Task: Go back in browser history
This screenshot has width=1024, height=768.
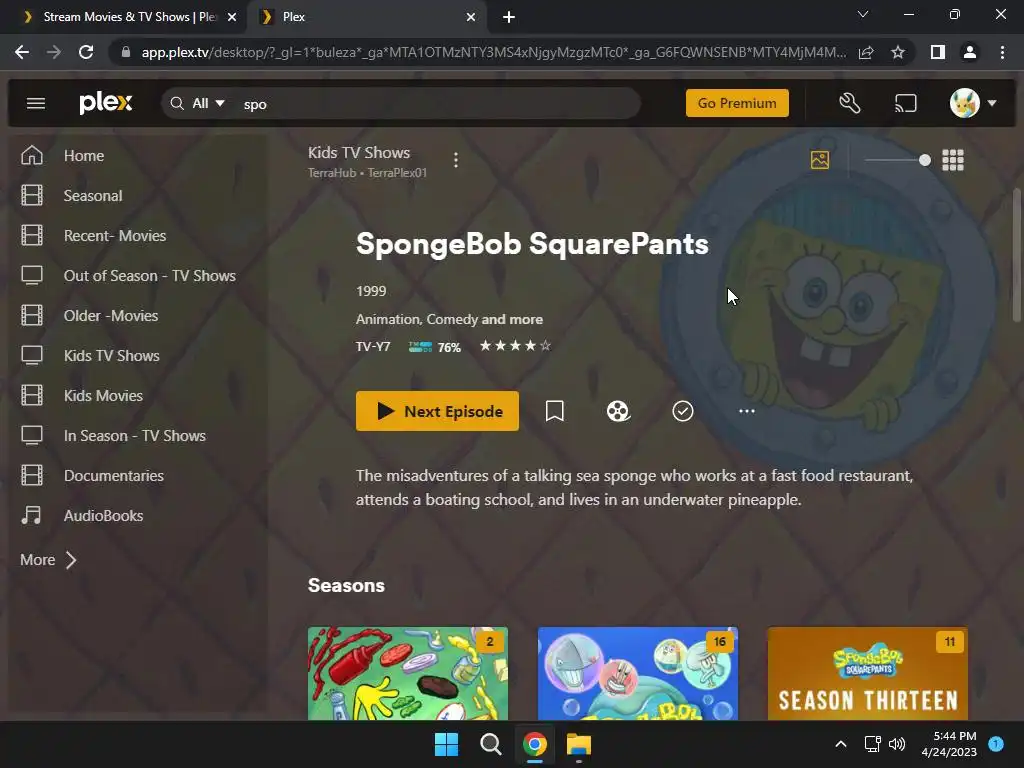Action: click(x=22, y=52)
